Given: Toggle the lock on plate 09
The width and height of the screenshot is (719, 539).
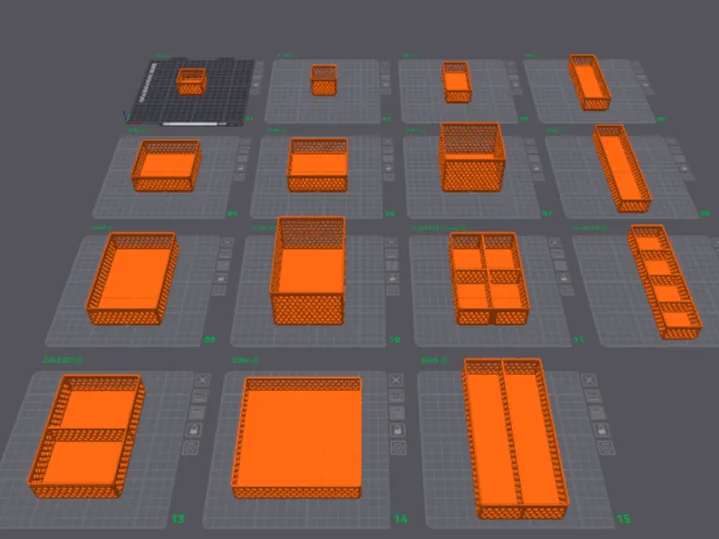Looking at the screenshot, I should tap(221, 278).
